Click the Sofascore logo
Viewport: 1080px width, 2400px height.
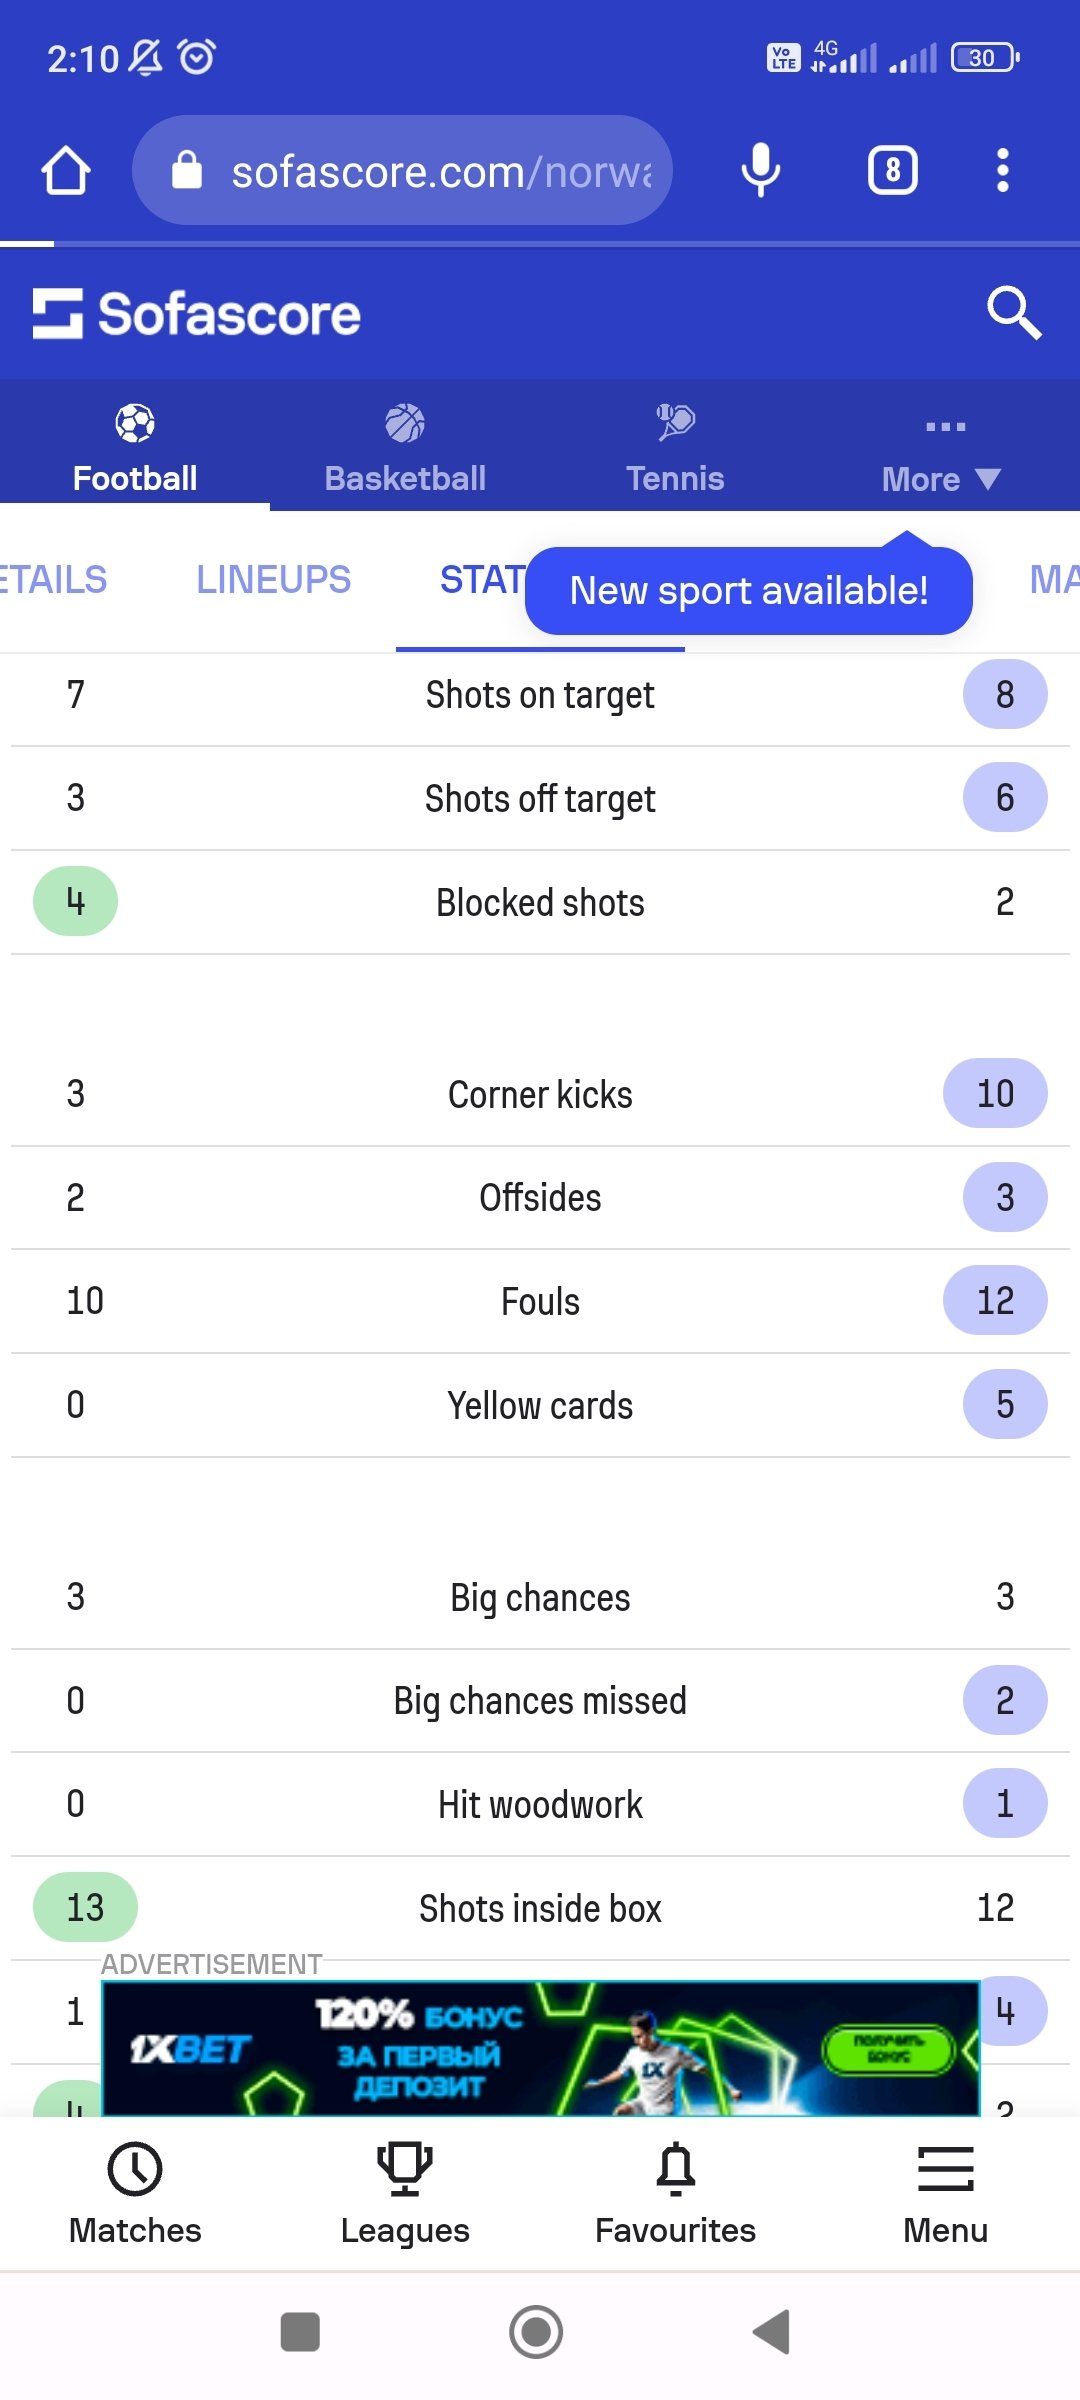[x=197, y=314]
